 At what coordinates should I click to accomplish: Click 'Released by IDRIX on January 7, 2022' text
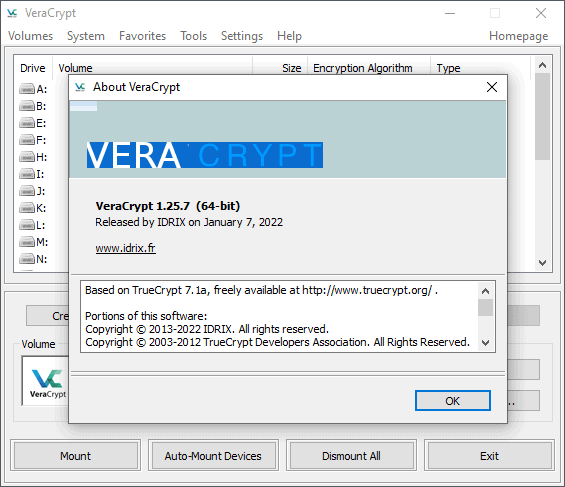(189, 222)
